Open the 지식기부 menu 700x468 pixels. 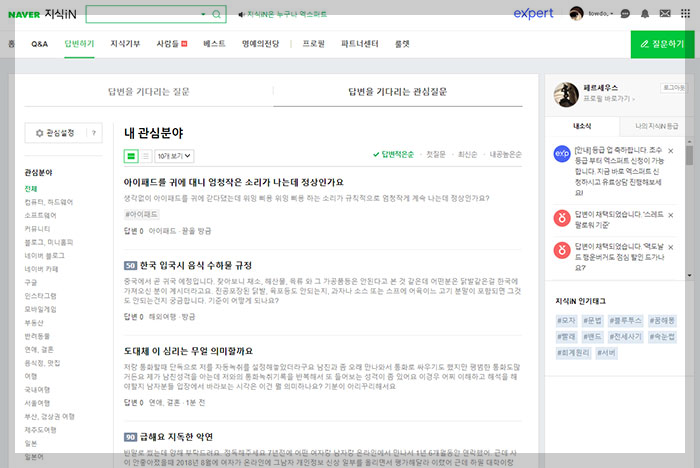[x=125, y=44]
